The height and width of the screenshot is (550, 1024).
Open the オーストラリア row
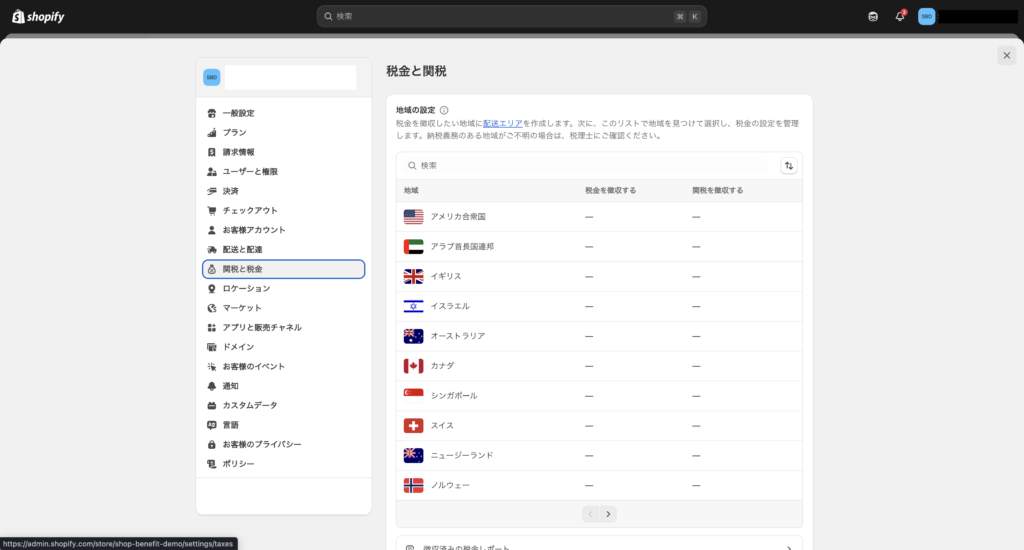tap(599, 336)
